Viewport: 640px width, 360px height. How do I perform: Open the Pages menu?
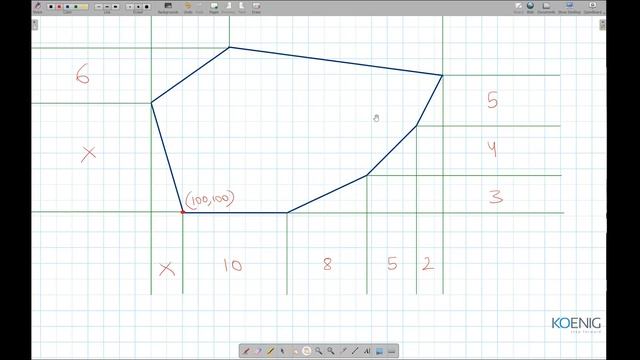pos(214,7)
